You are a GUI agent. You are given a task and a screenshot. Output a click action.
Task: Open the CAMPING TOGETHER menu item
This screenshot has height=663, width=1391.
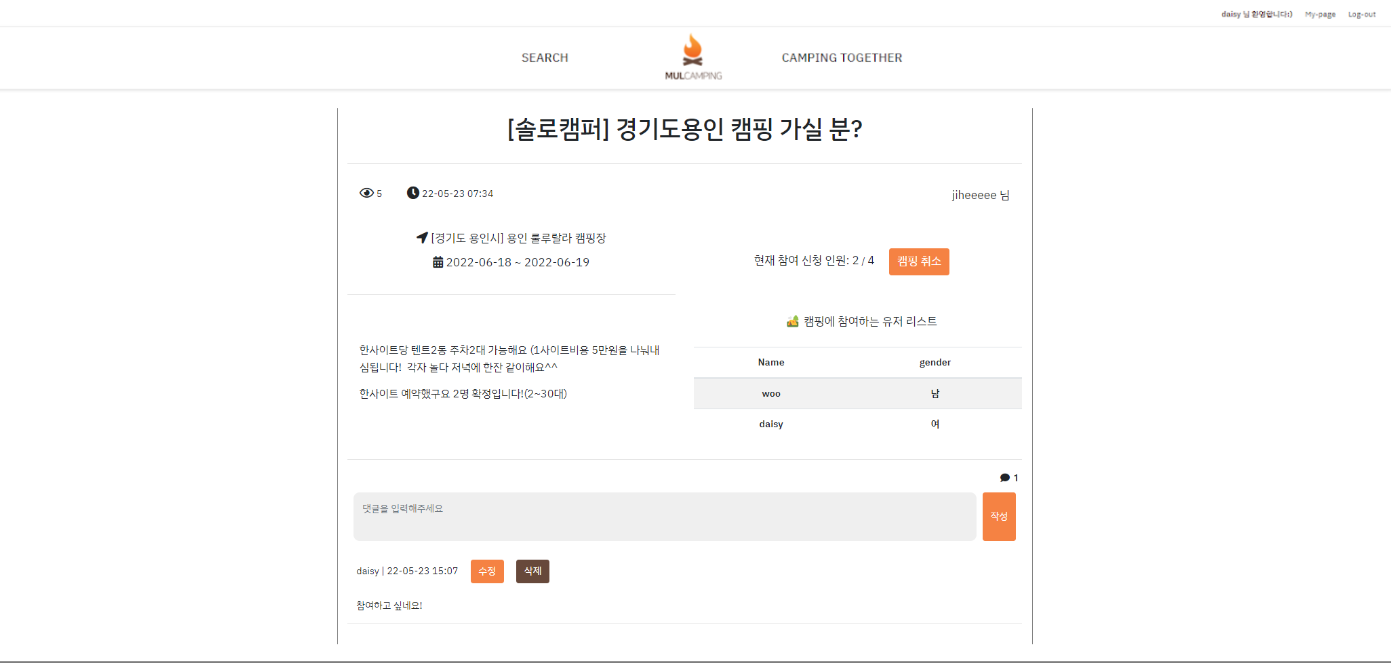[x=841, y=57]
